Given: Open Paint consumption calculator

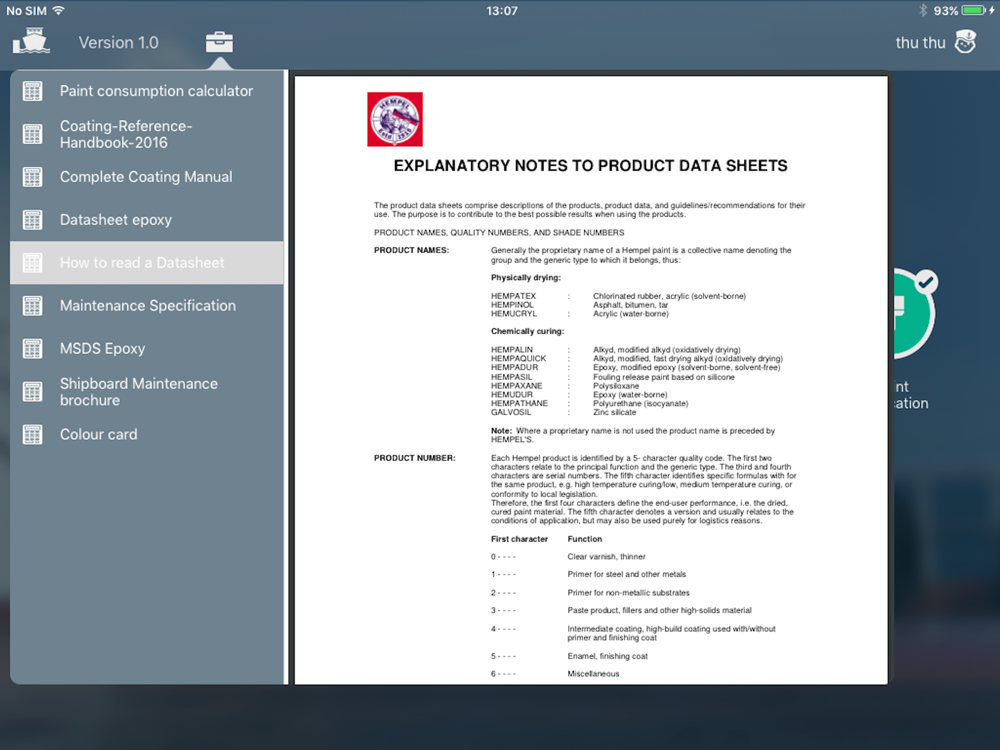Looking at the screenshot, I should (147, 91).
